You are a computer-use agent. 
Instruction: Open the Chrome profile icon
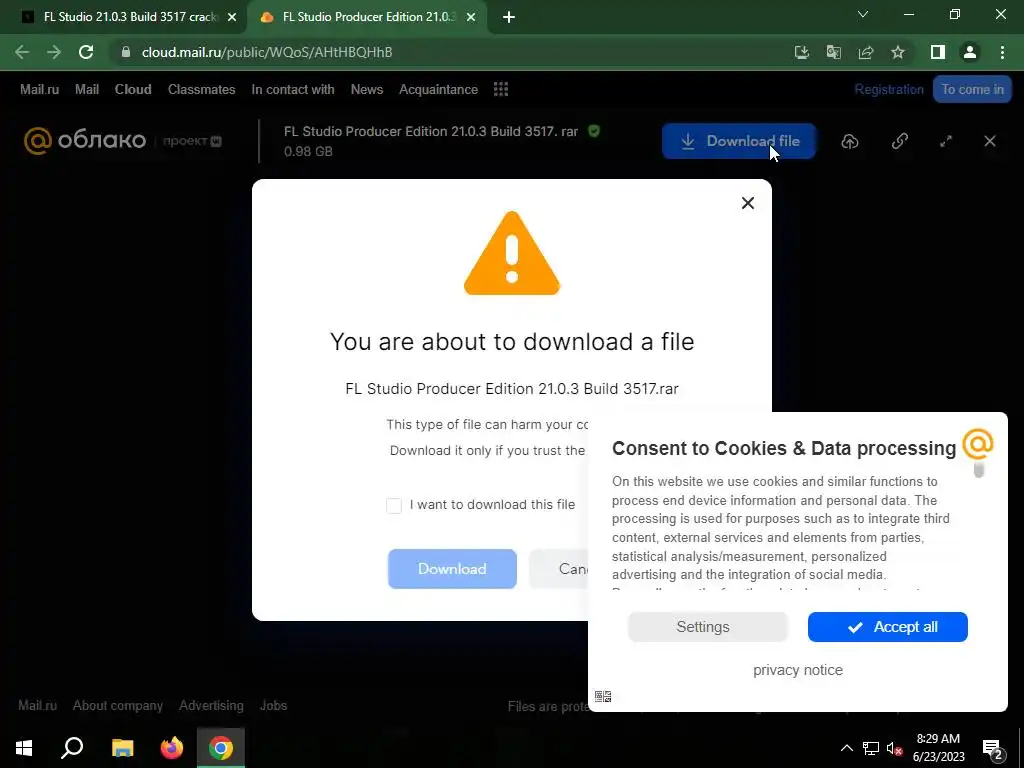pos(970,52)
